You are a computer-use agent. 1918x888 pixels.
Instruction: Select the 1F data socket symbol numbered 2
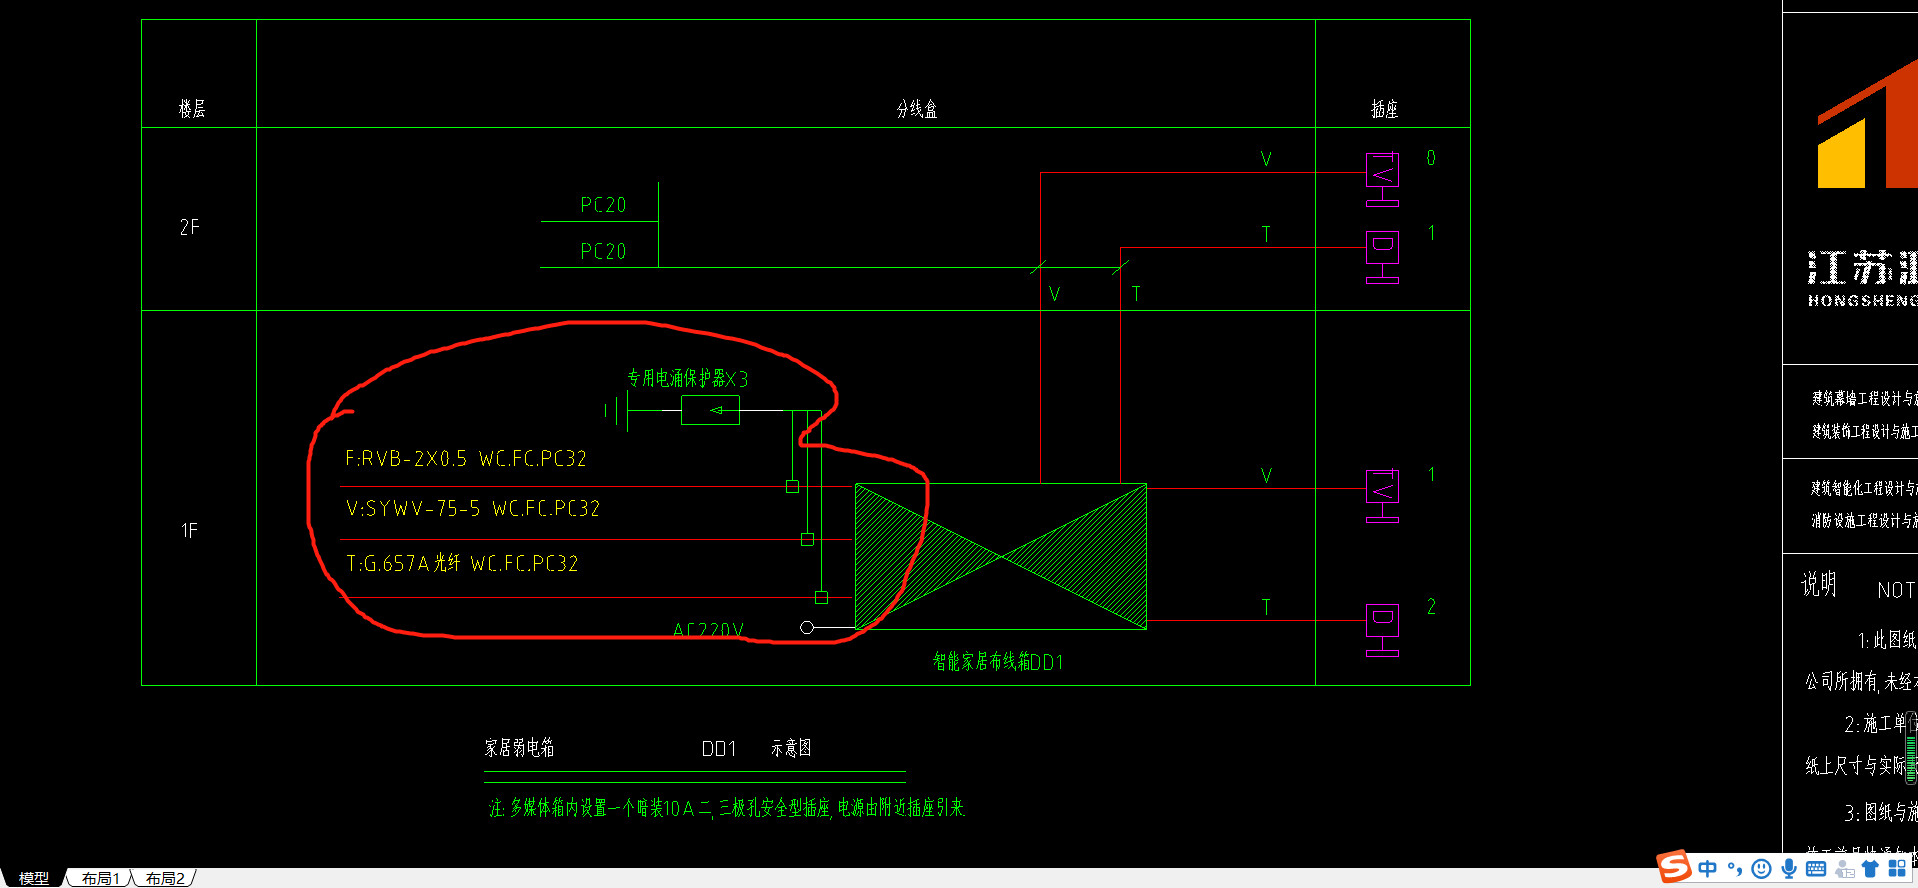coord(1383,630)
